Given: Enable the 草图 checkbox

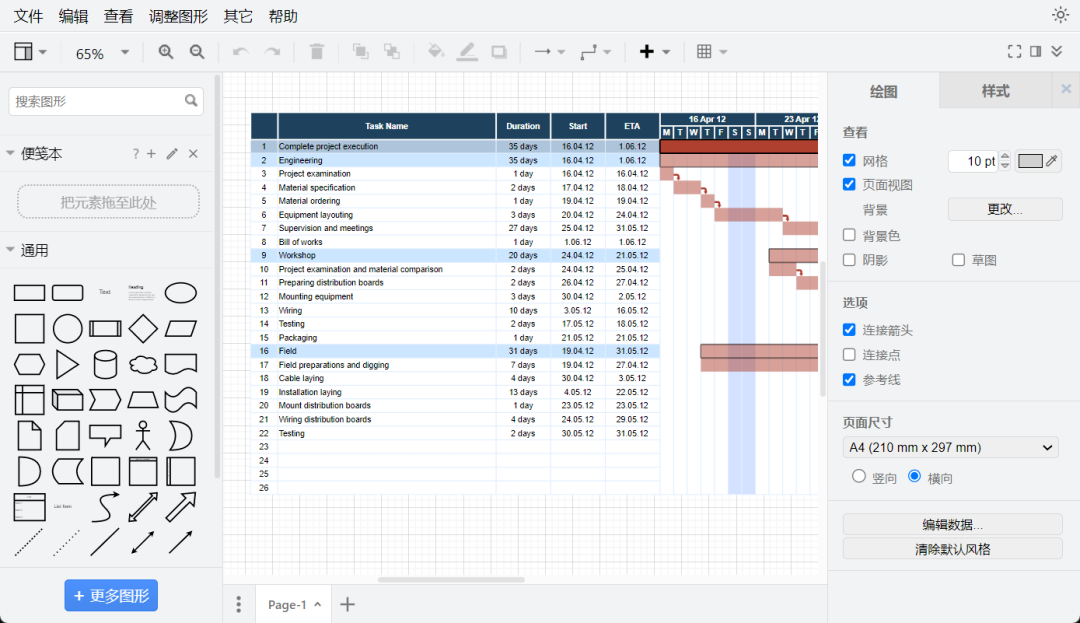Looking at the screenshot, I should pos(958,260).
